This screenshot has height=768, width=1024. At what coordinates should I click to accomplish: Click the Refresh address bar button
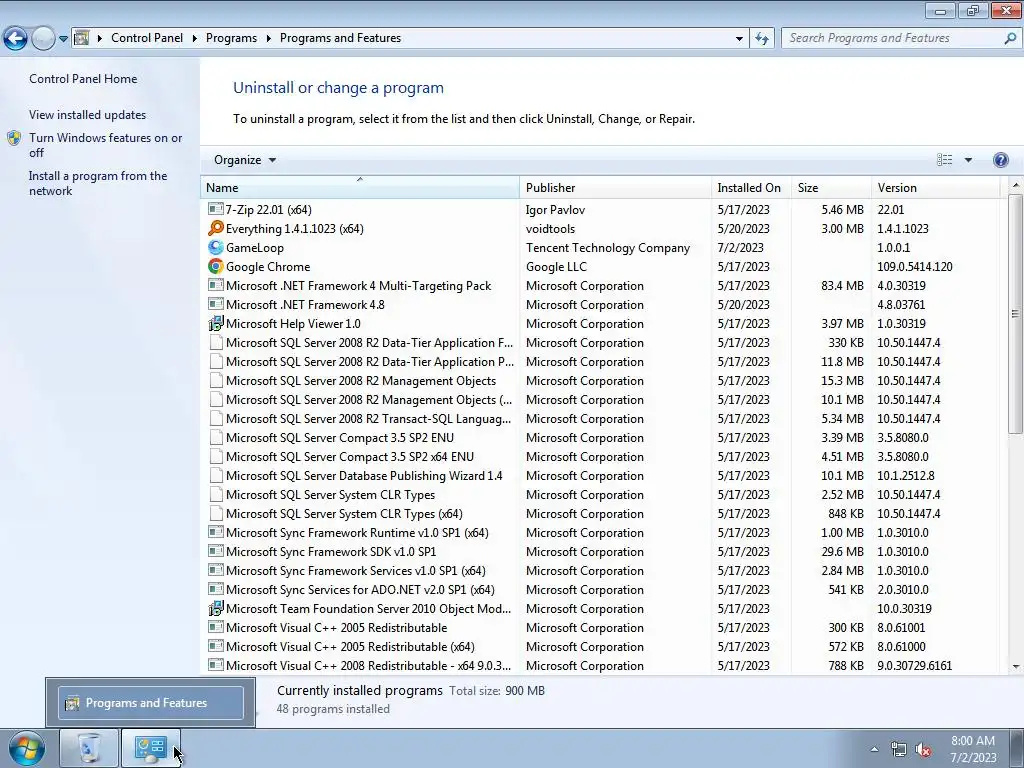(761, 38)
